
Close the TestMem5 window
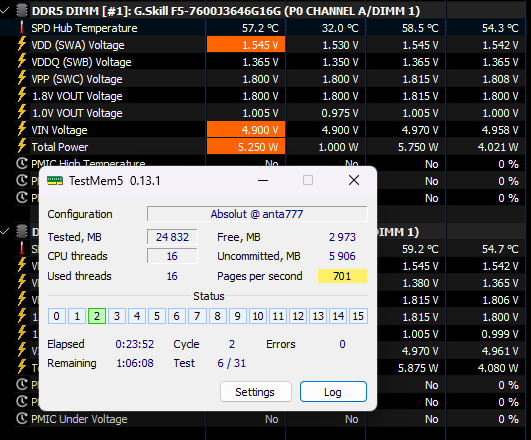[354, 181]
